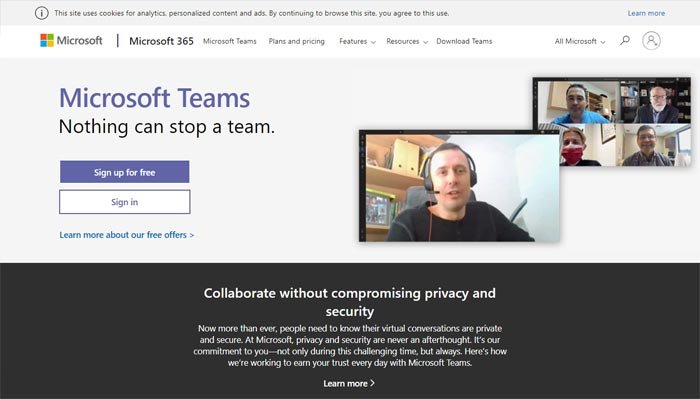
Task: Expand the Features dropdown menu
Action: [357, 41]
